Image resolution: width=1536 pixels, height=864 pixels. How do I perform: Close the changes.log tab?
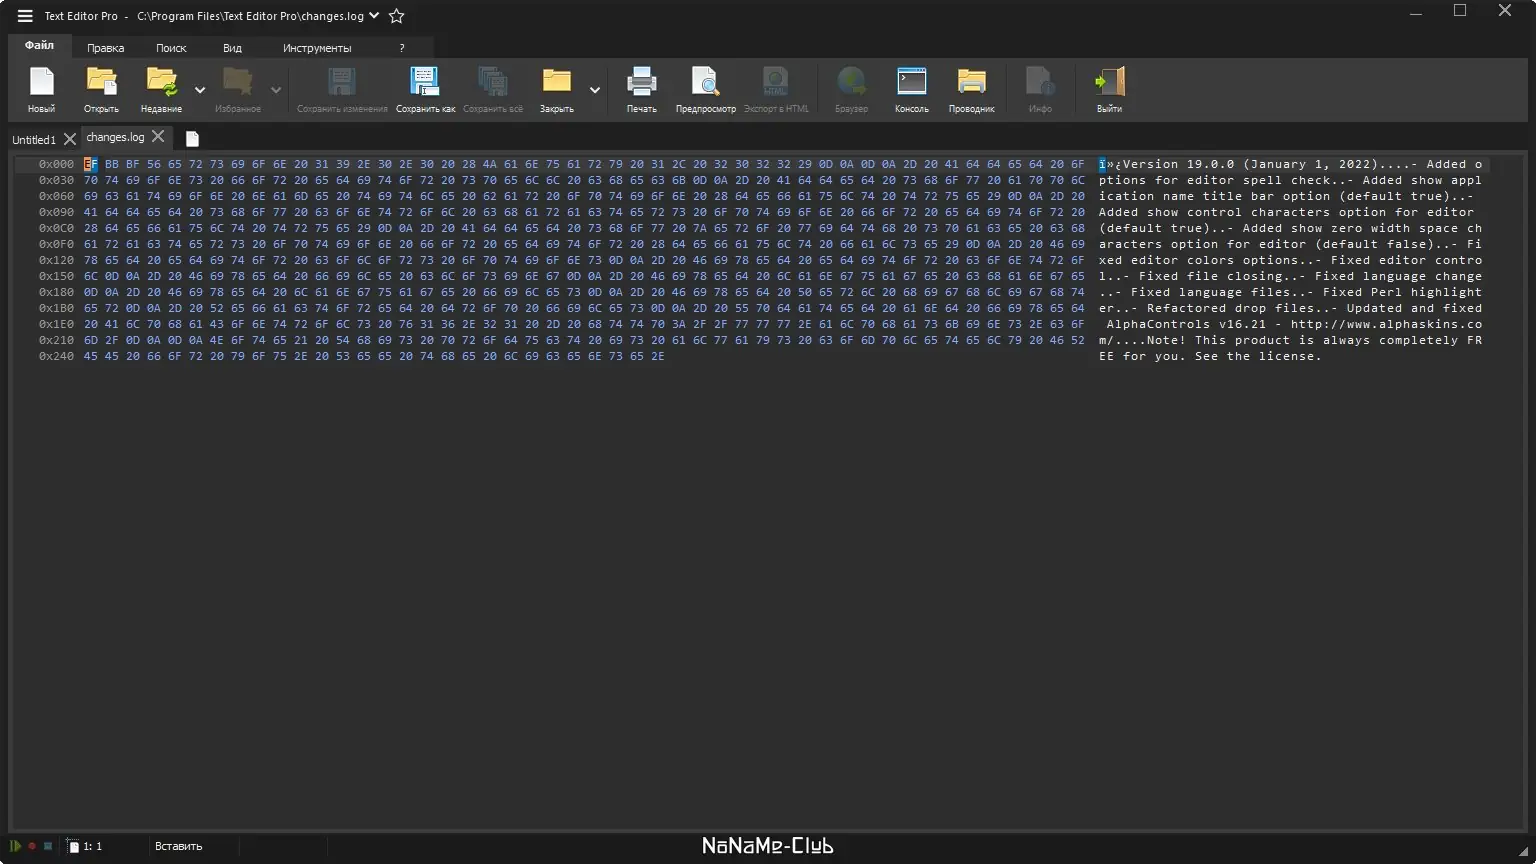pos(158,137)
